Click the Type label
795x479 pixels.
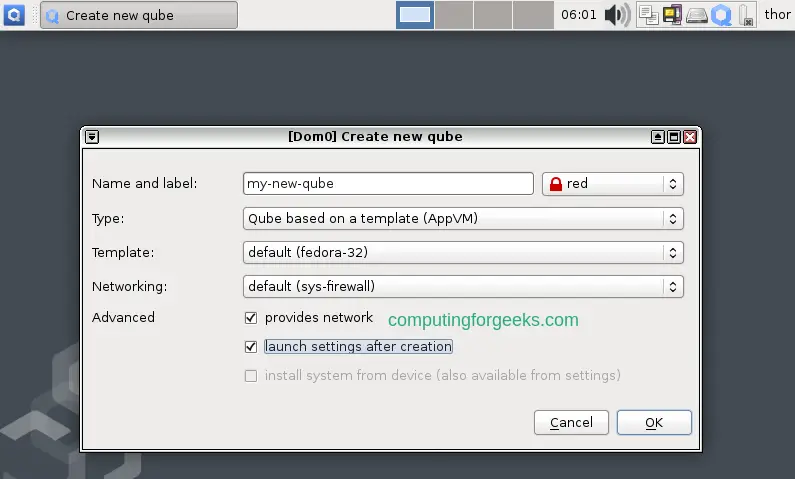[x=108, y=218]
